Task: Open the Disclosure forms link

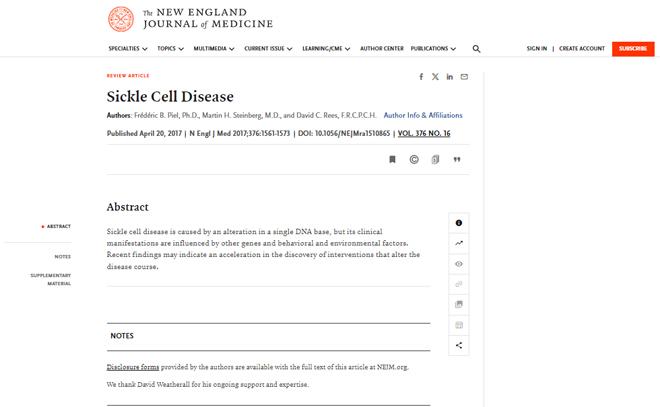Action: pyautogui.click(x=133, y=367)
